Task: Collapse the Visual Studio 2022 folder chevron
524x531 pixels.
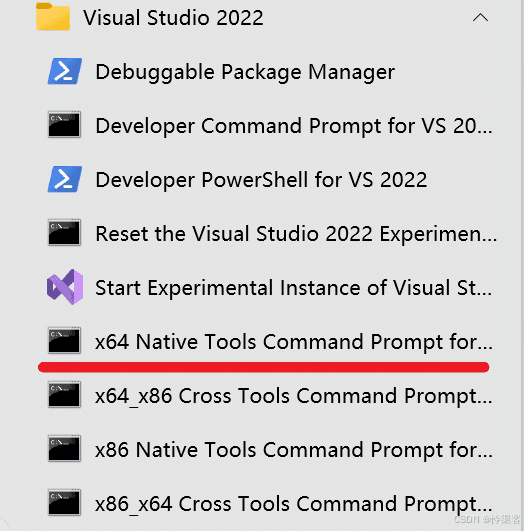Action: (480, 18)
